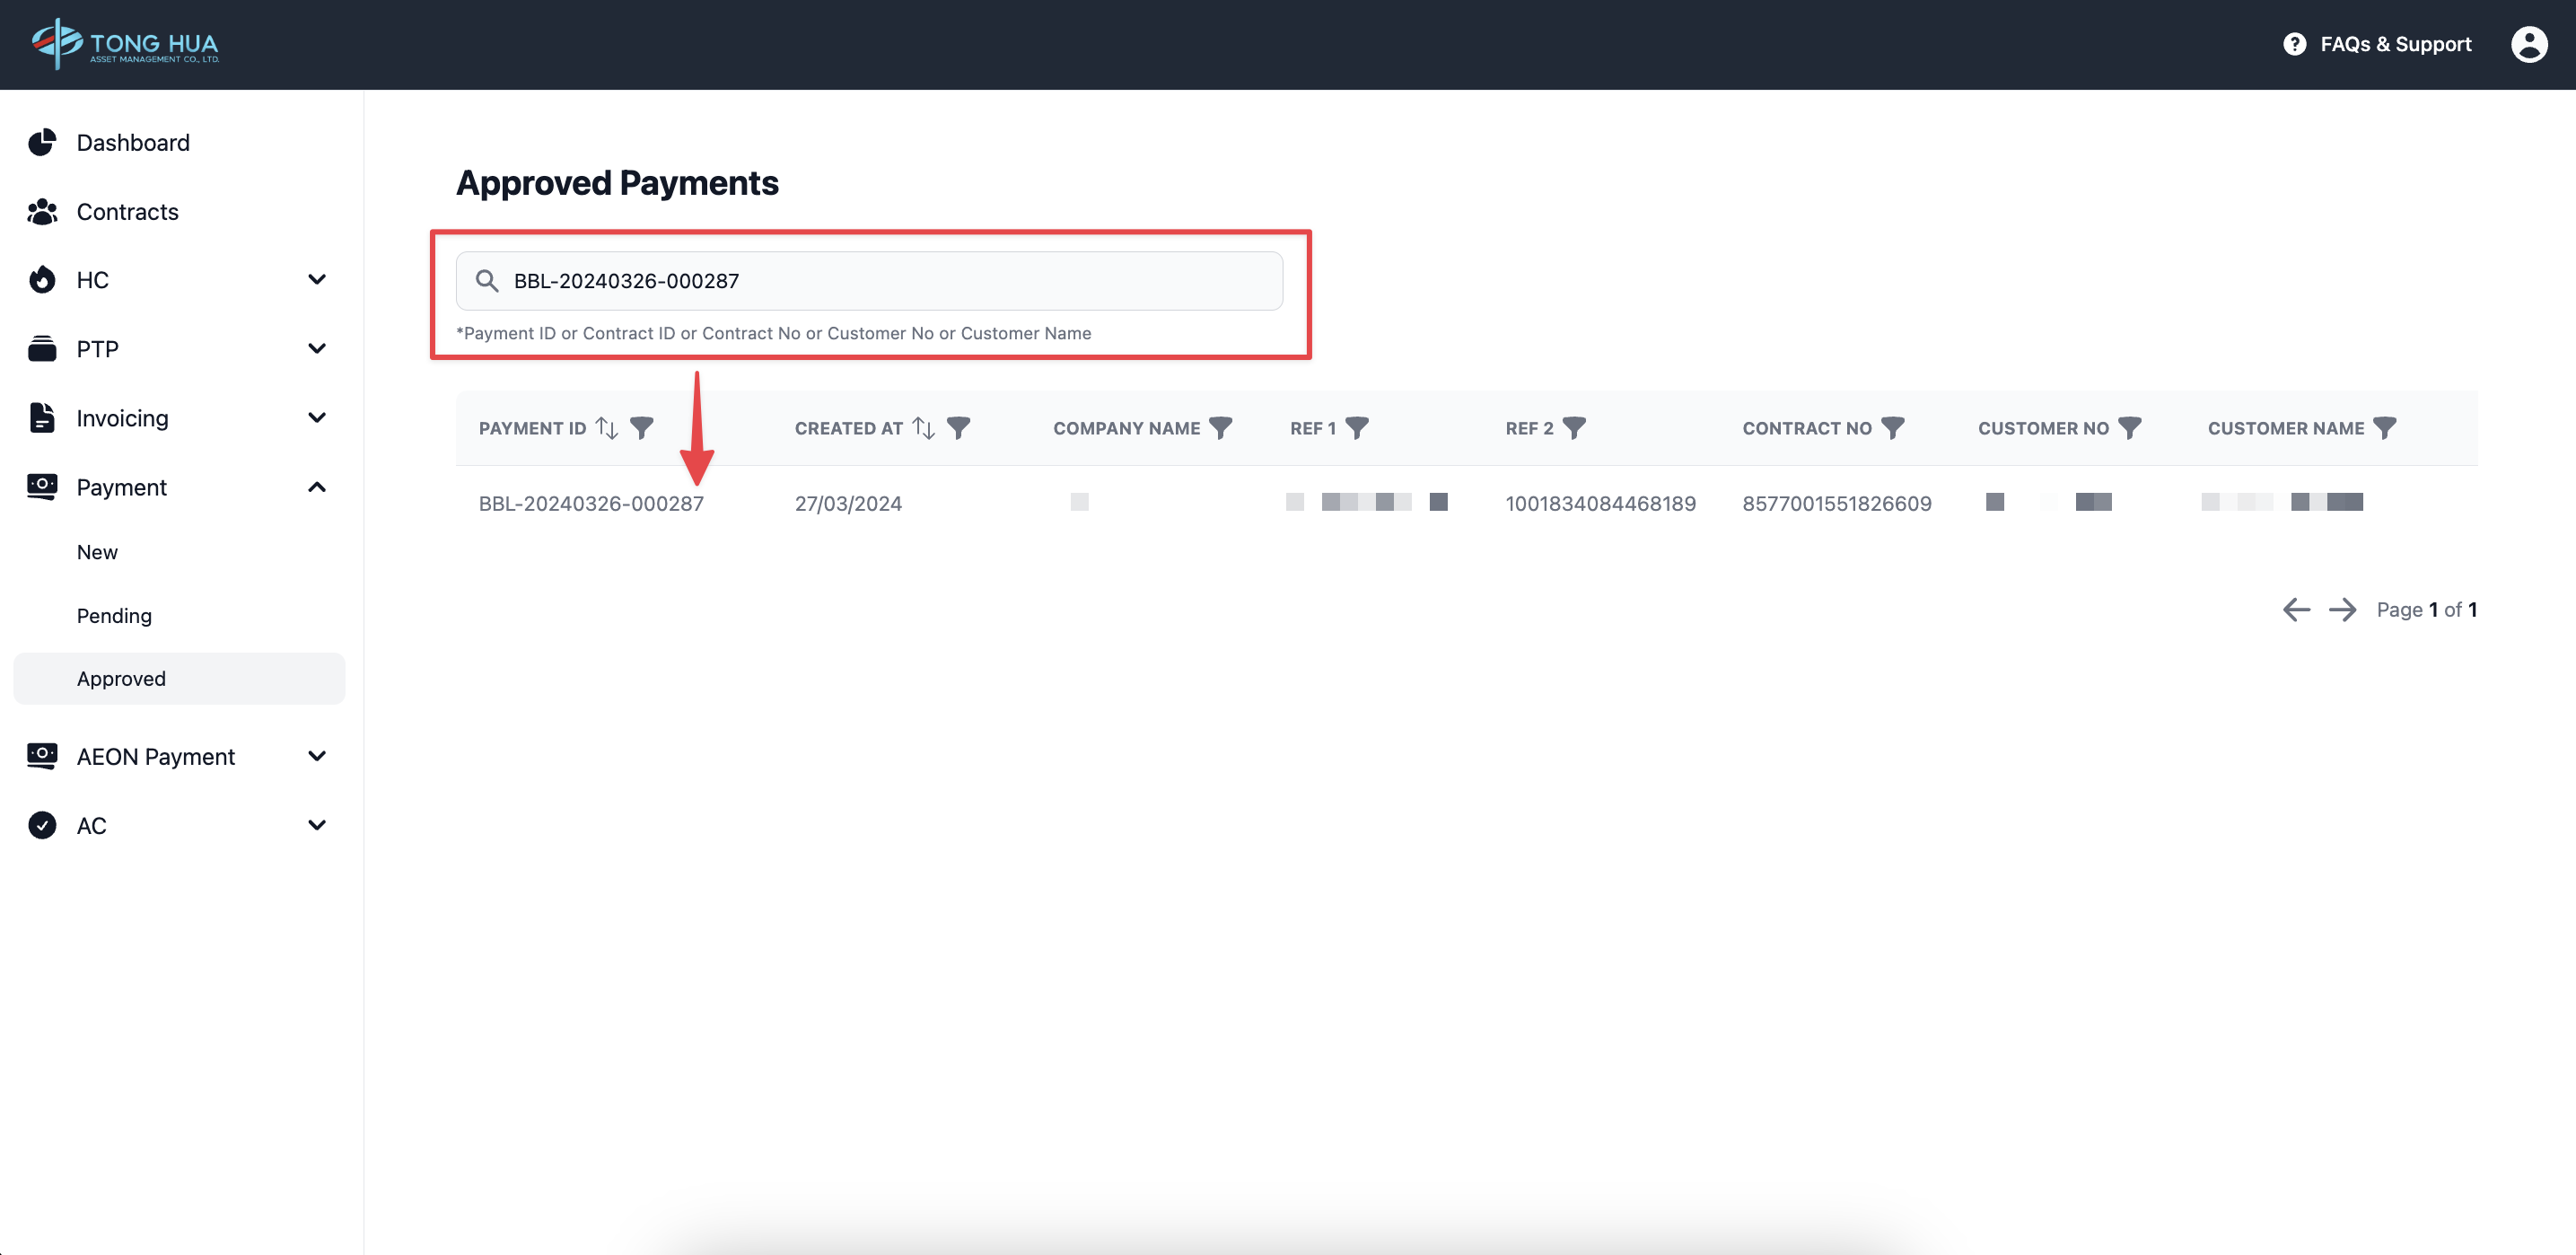Click the Payment ID filter funnel icon
2576x1255 pixels.
(x=642, y=428)
